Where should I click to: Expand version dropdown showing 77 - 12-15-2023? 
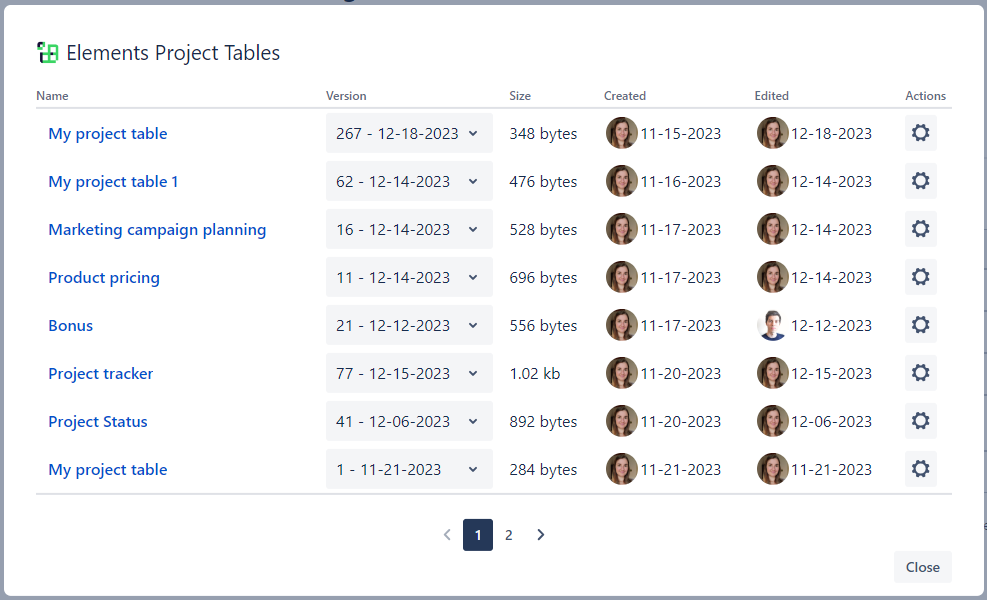[x=409, y=373]
